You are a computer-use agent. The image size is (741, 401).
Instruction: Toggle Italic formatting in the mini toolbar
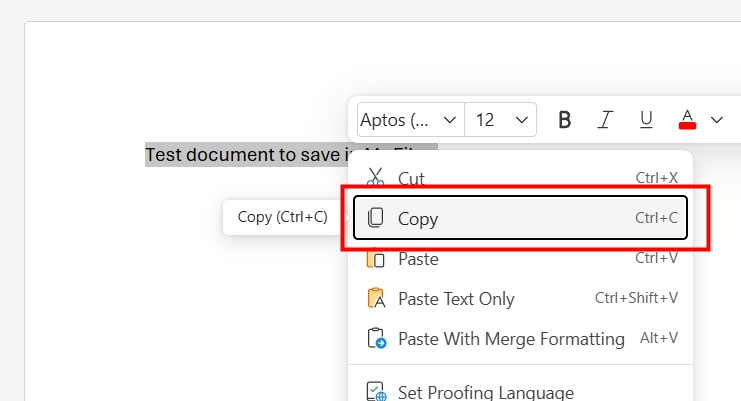(x=605, y=120)
